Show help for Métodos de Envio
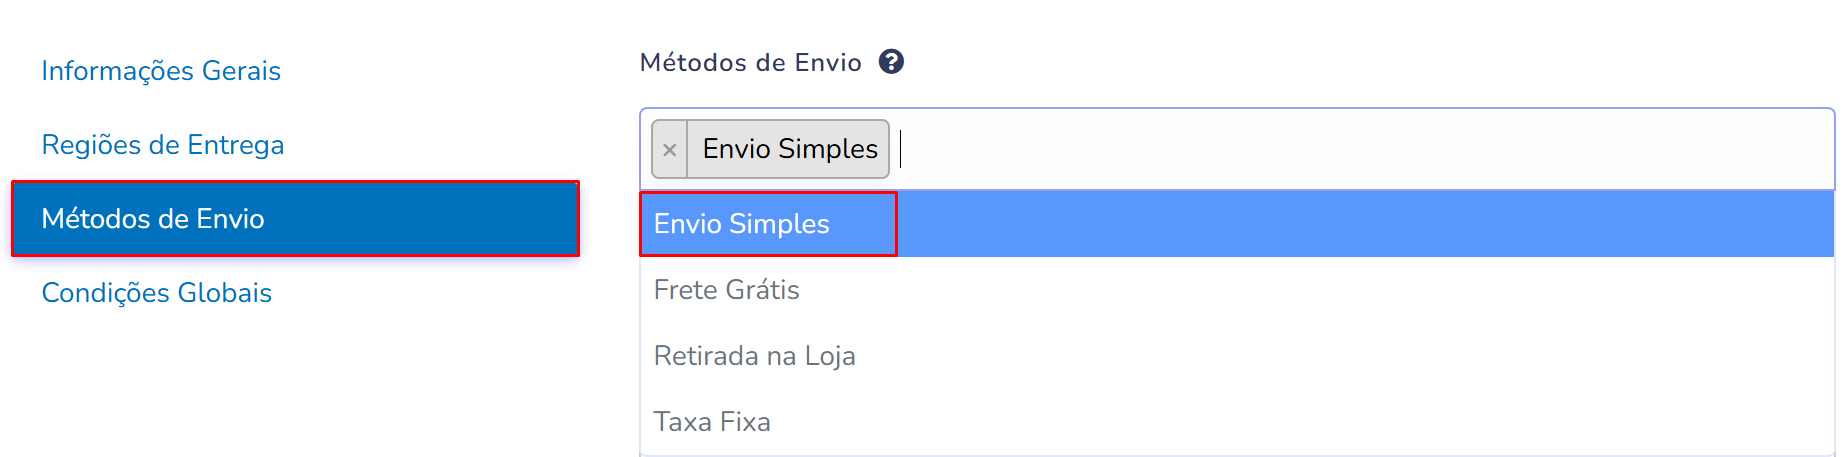The height and width of the screenshot is (457, 1846). 891,62
